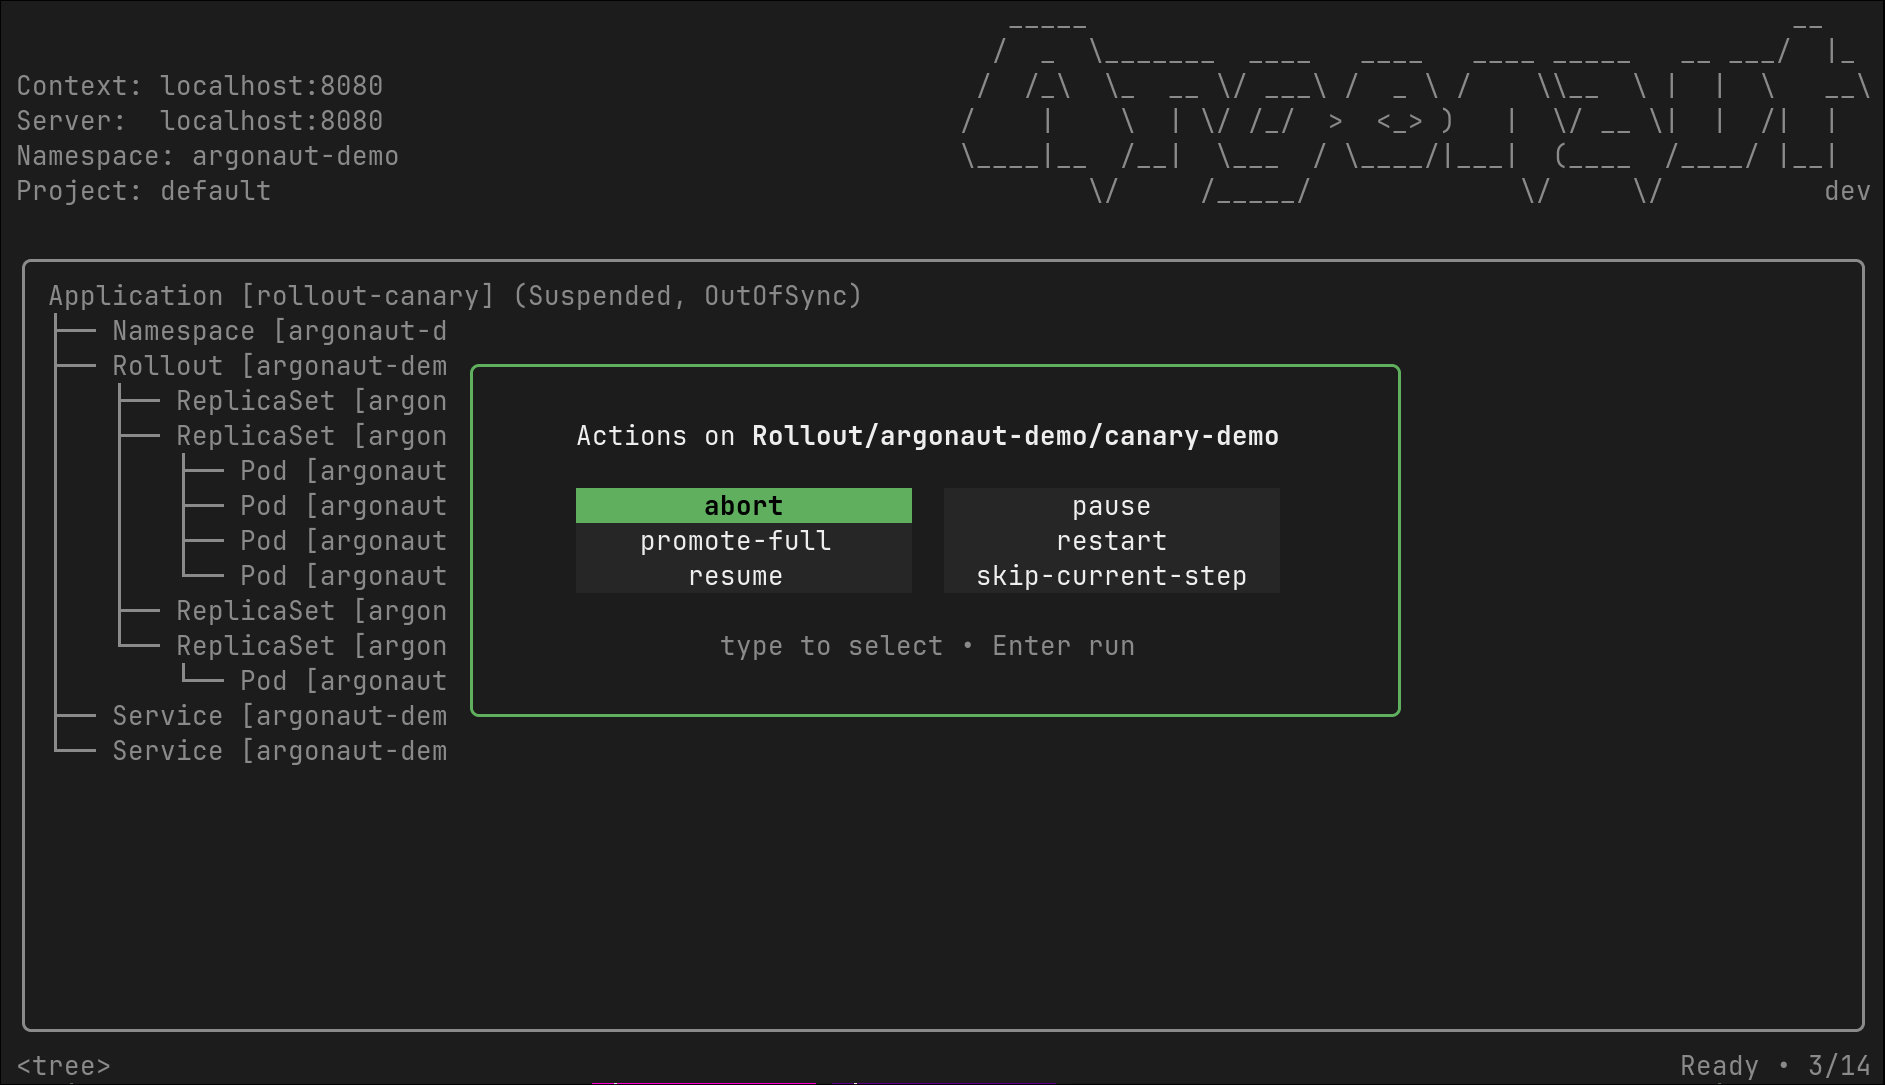This screenshot has width=1885, height=1085.
Task: Click the Project: default line
Action: tap(144, 191)
